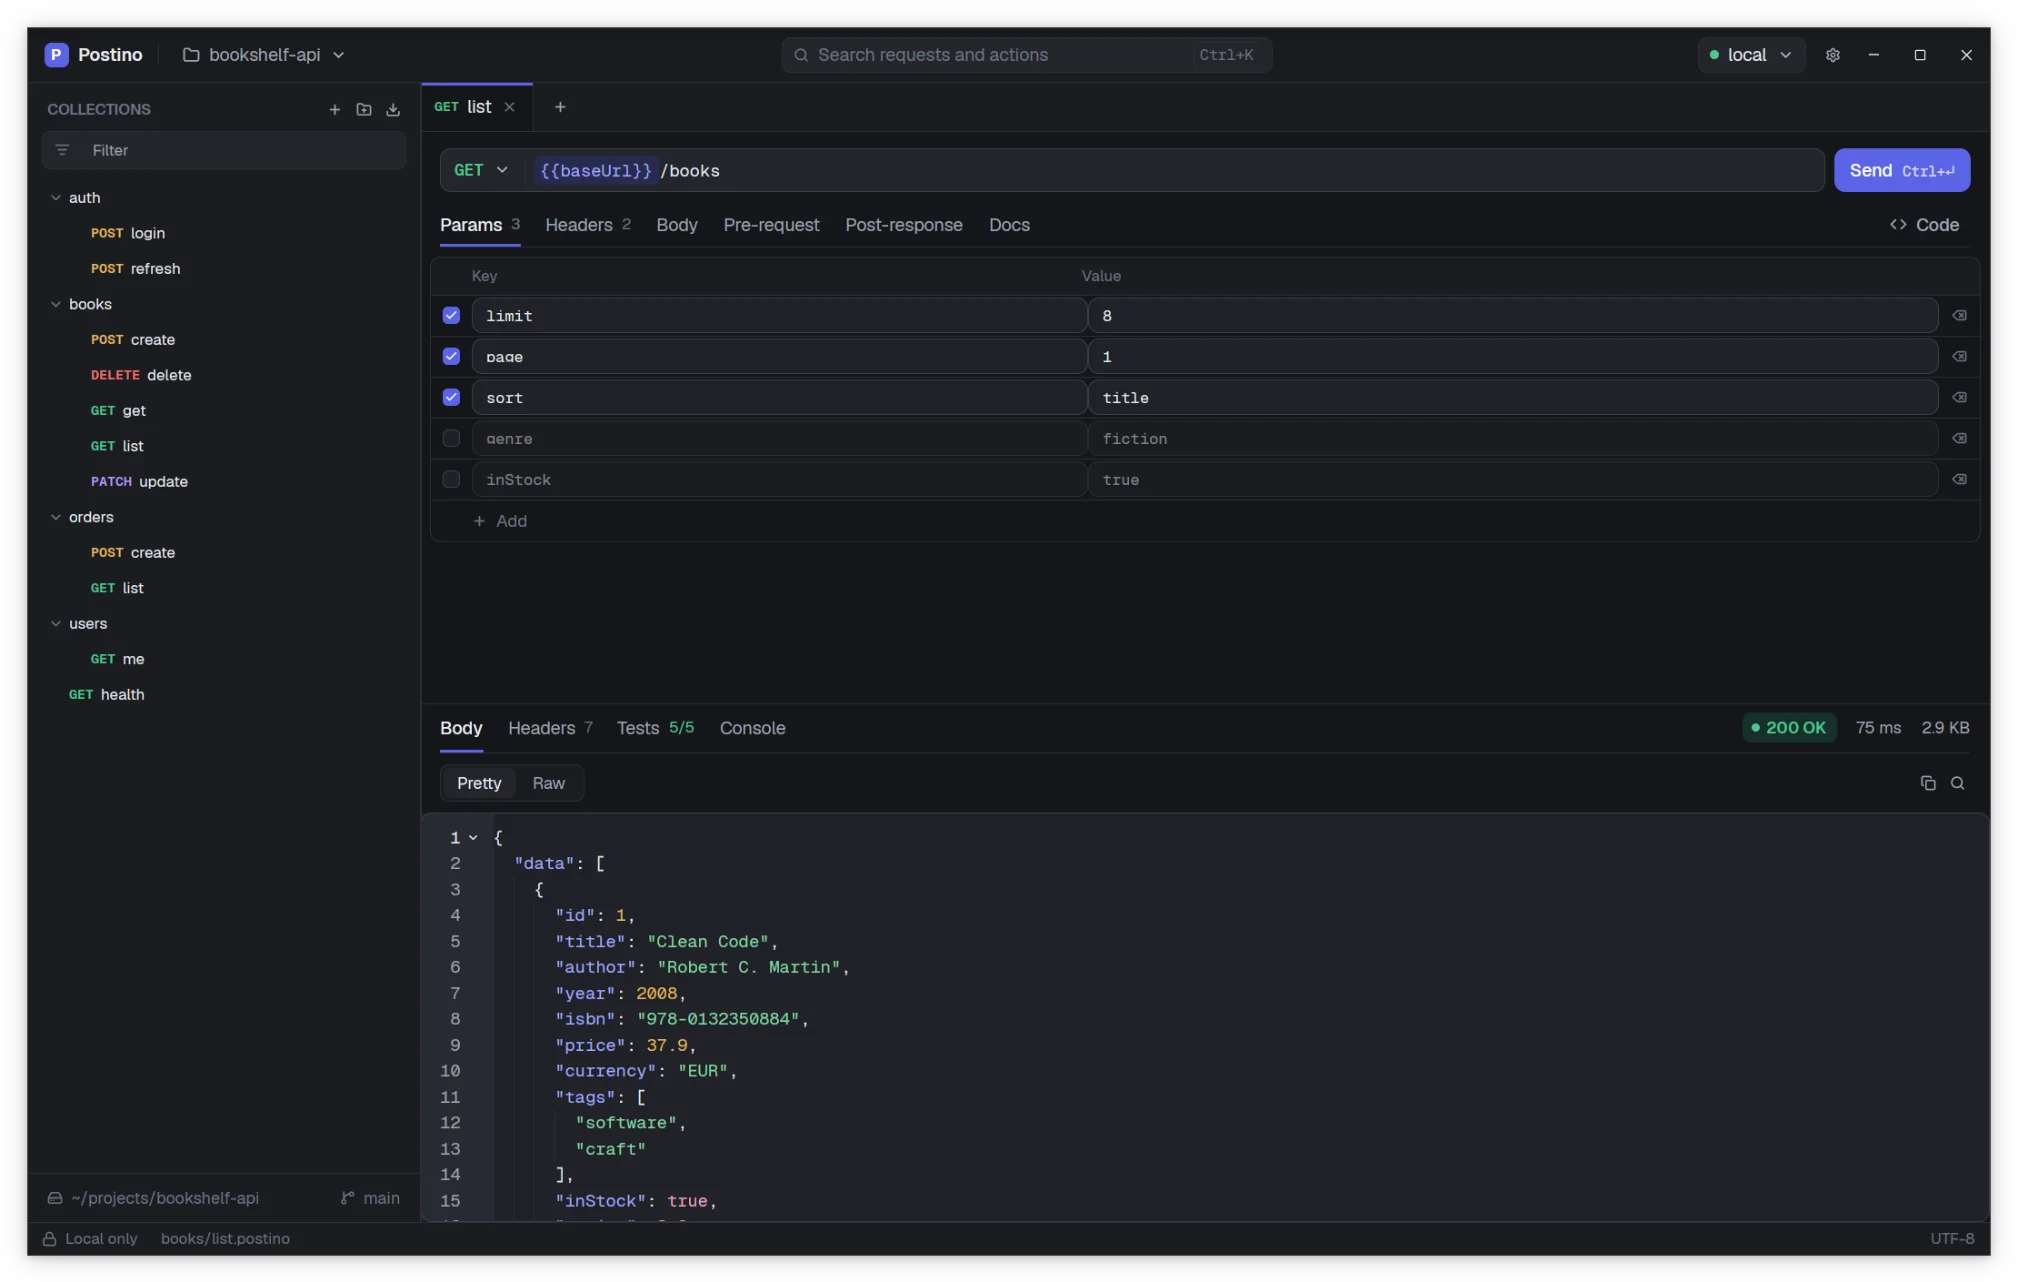Click the new folder icon in Collections
This screenshot has height=1282, width=2018.
click(364, 109)
